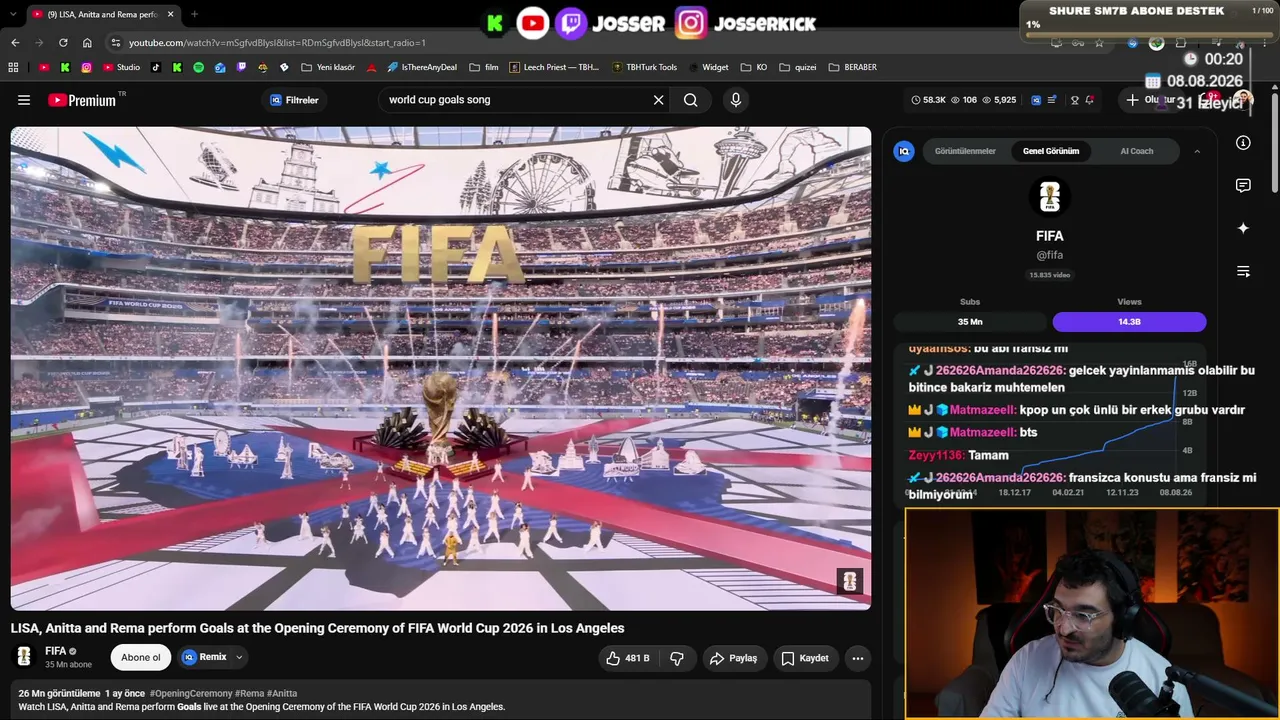This screenshot has width=1280, height=720.
Task: Expand the film bookmark folder
Action: (483, 67)
